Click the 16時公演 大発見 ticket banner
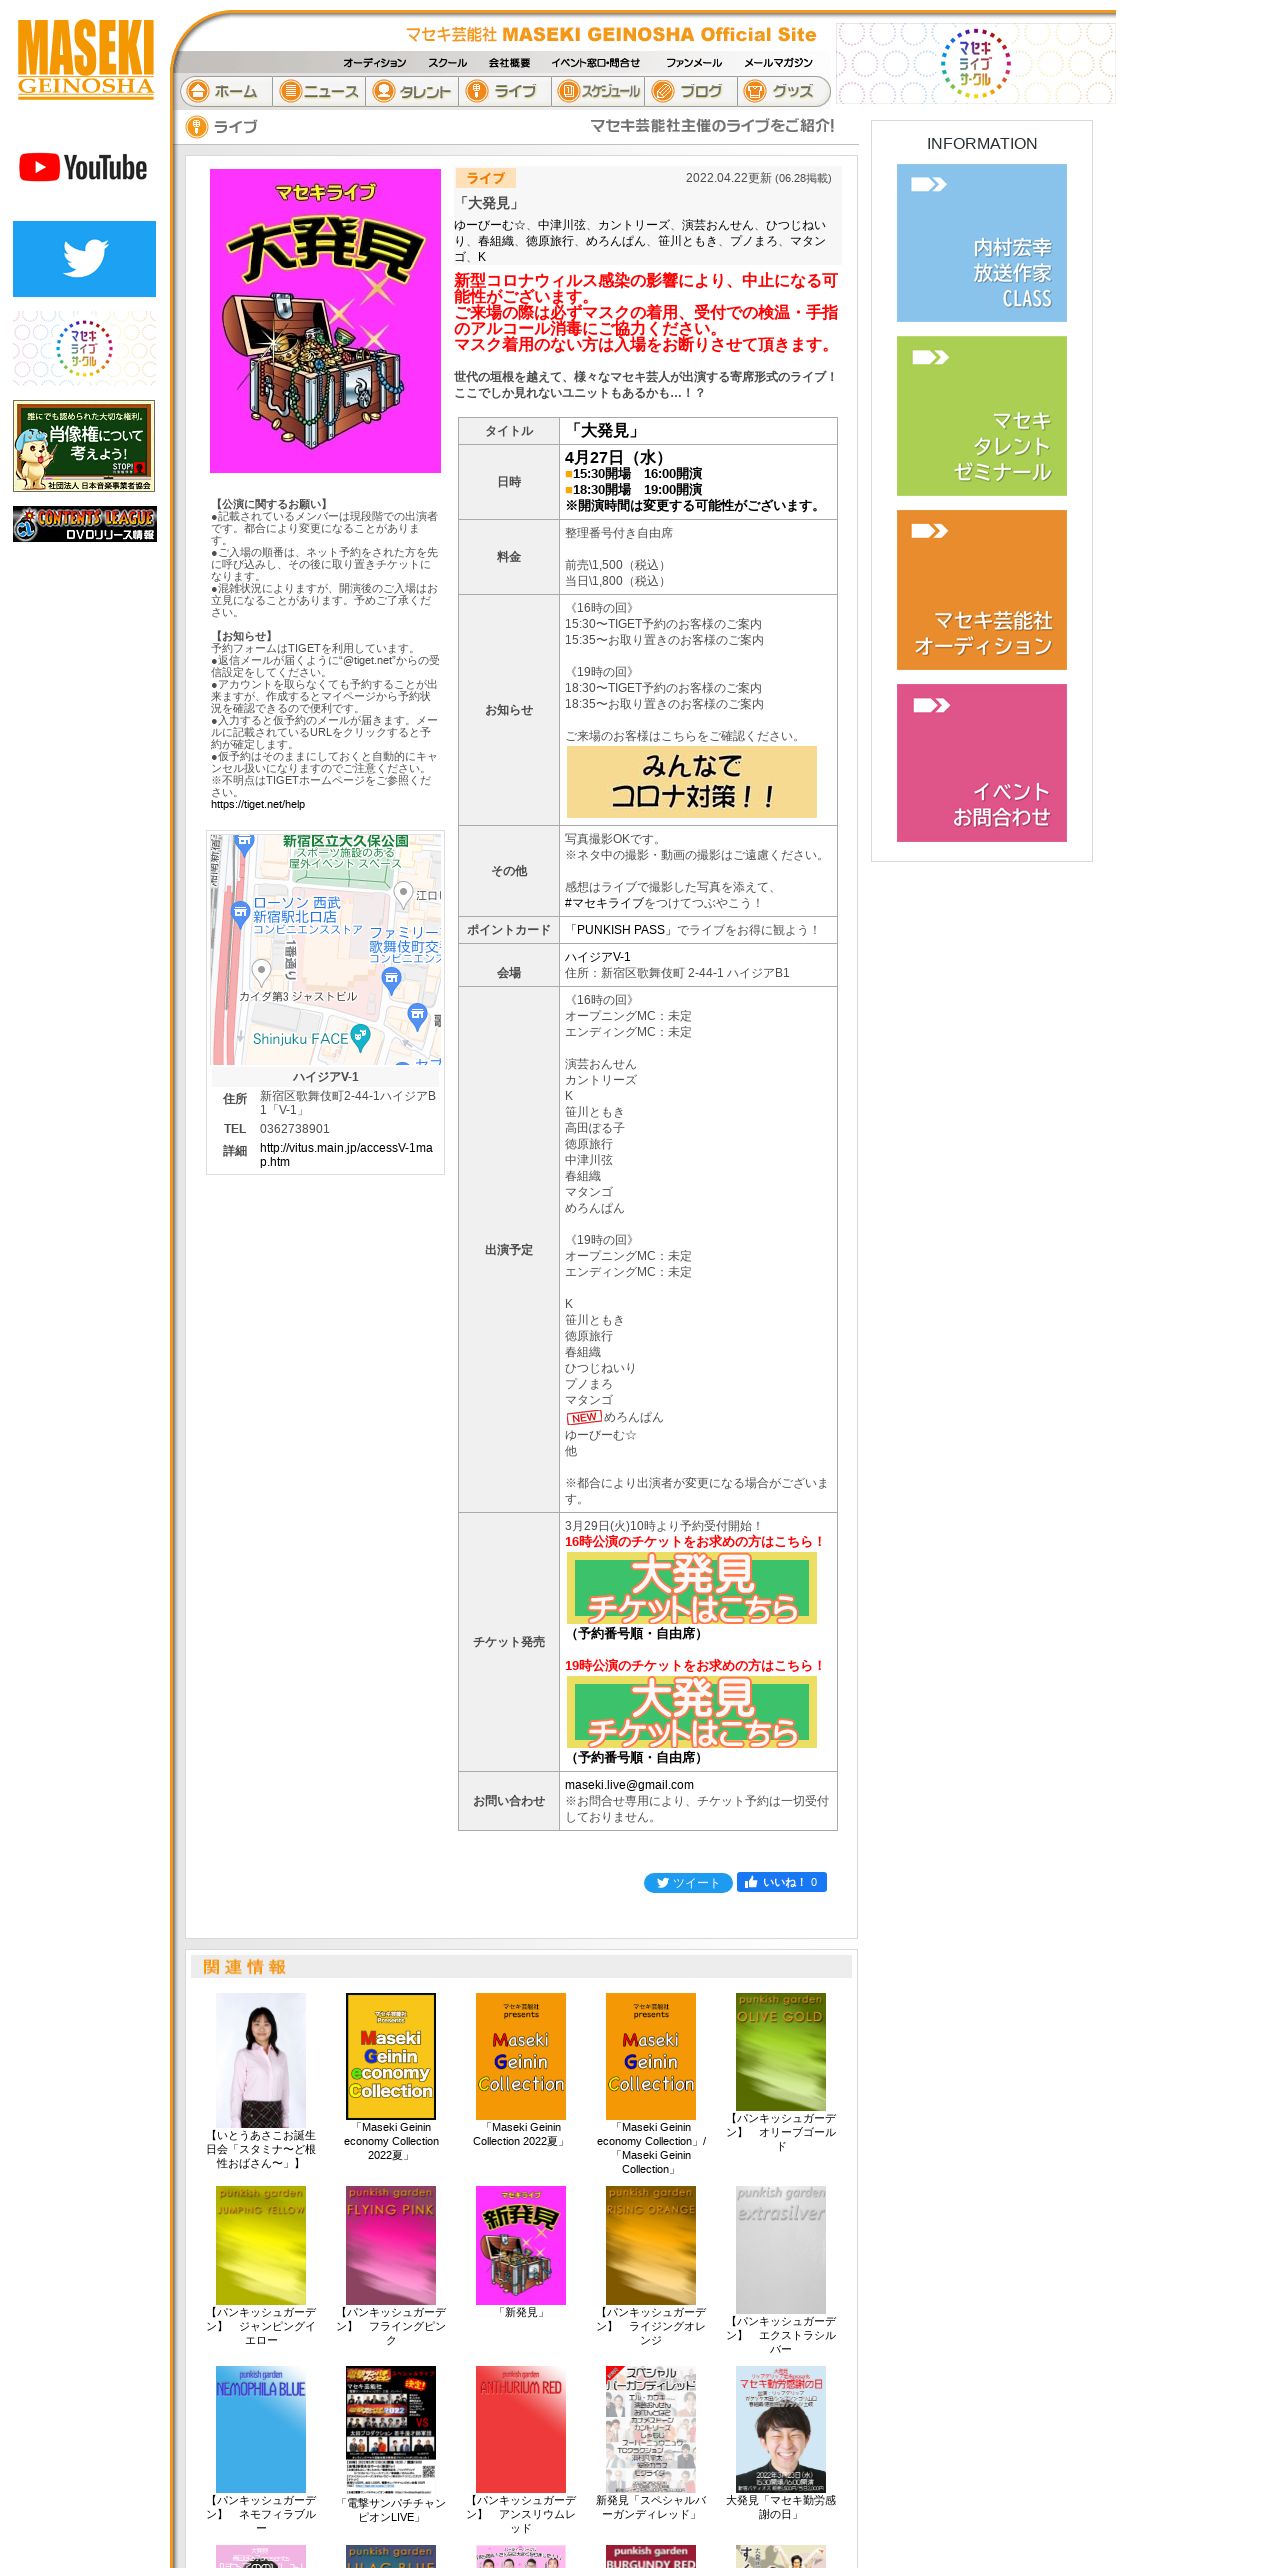This screenshot has width=1284, height=2568. 692,1588
